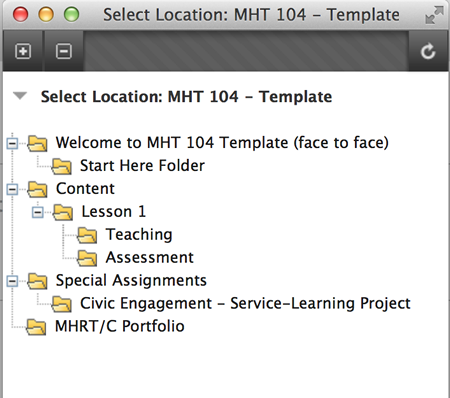
Task: Click the MHRT/C Portfolio folder icon
Action: tap(37, 327)
